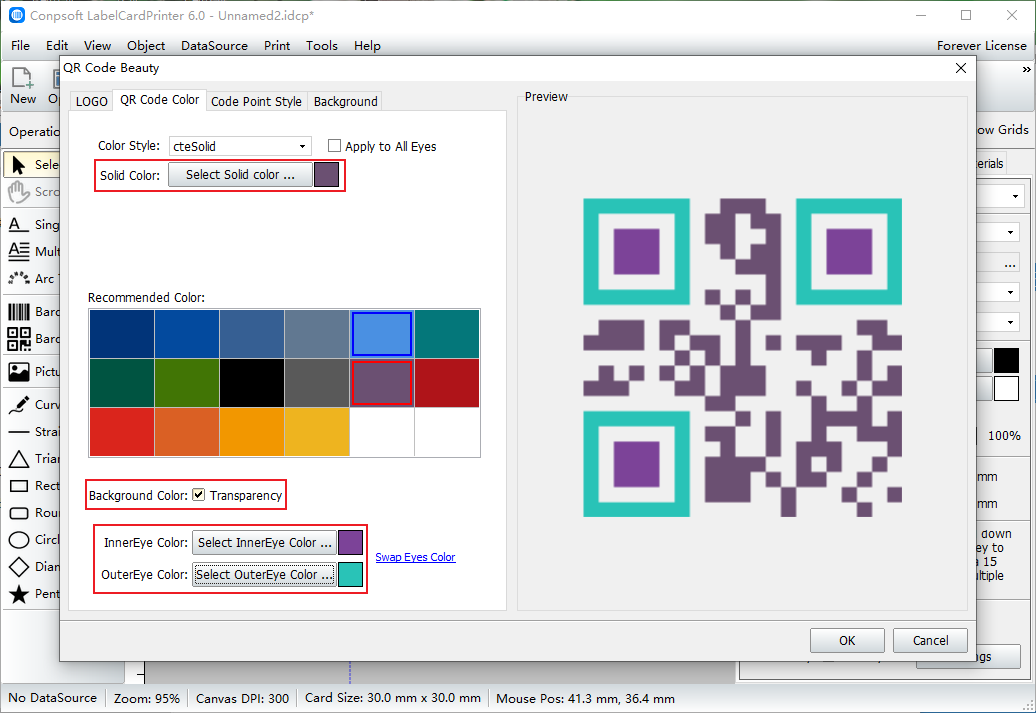Click Select InnerEye Color button

click(264, 543)
